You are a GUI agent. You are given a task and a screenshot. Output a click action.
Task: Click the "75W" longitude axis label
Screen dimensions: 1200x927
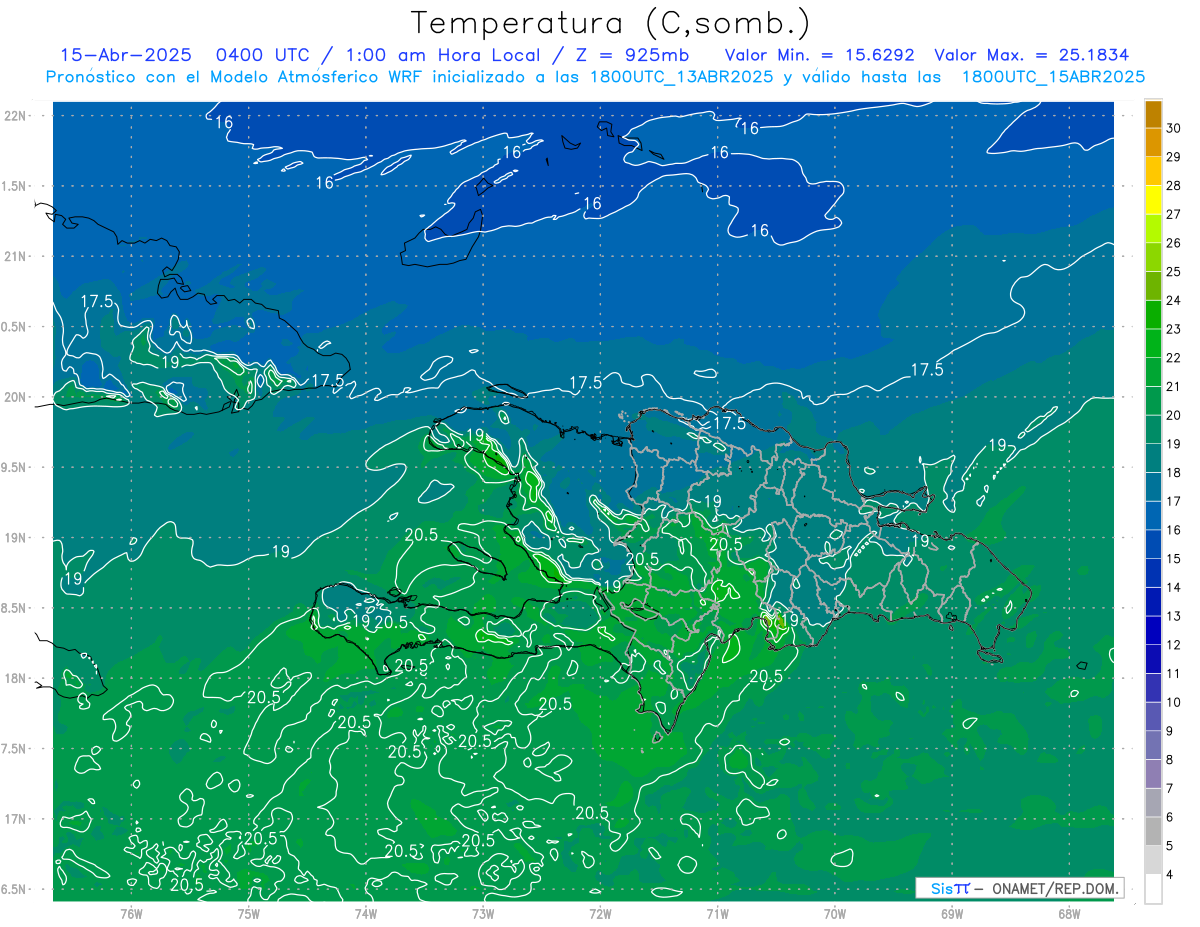coord(248,914)
